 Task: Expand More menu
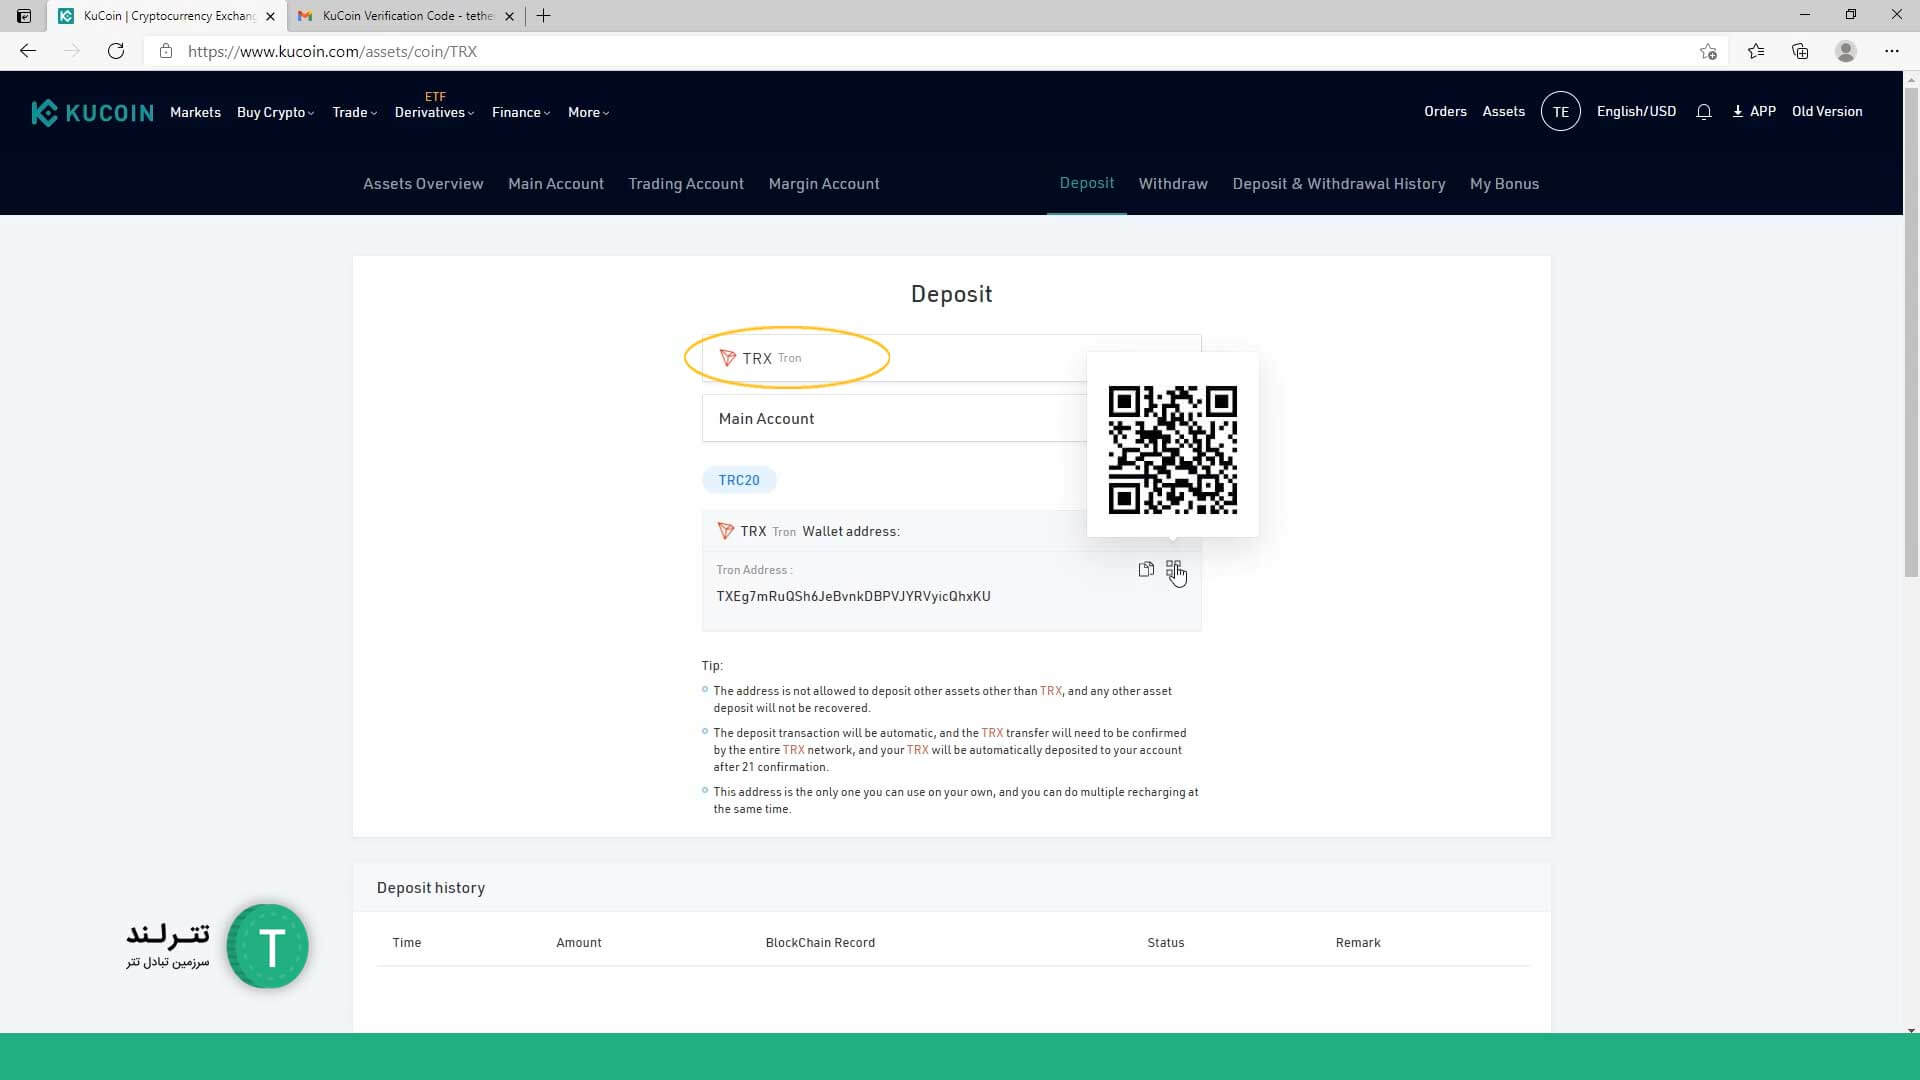point(588,112)
